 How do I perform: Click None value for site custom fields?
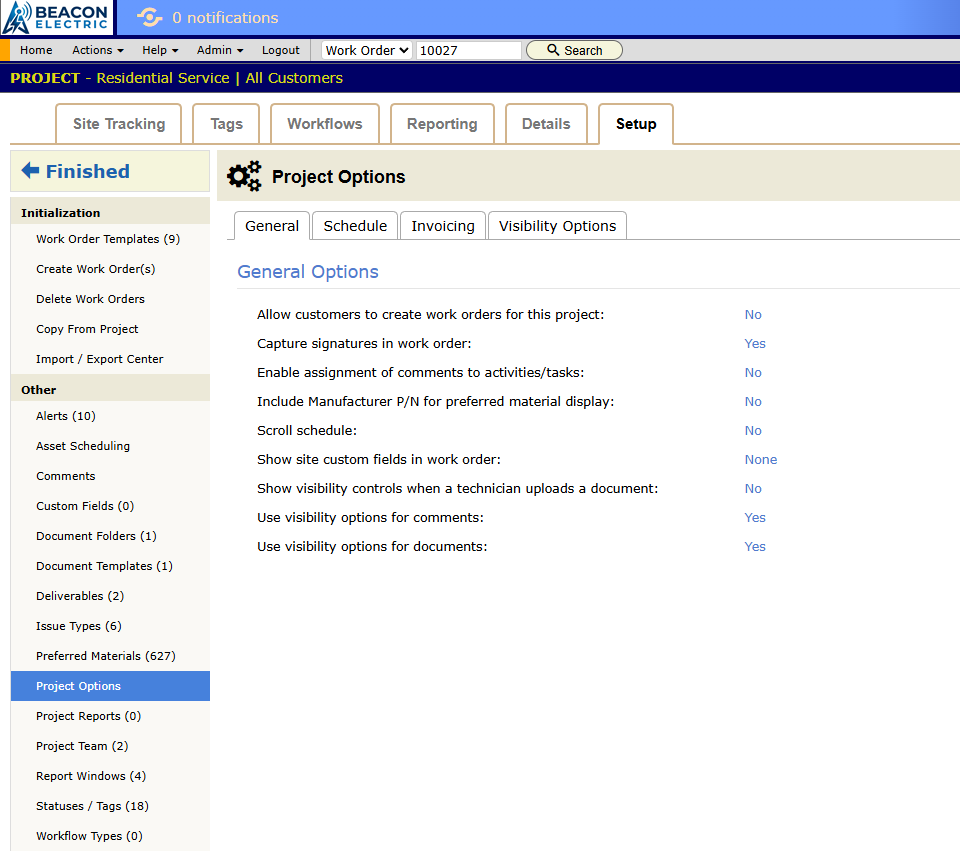(761, 459)
